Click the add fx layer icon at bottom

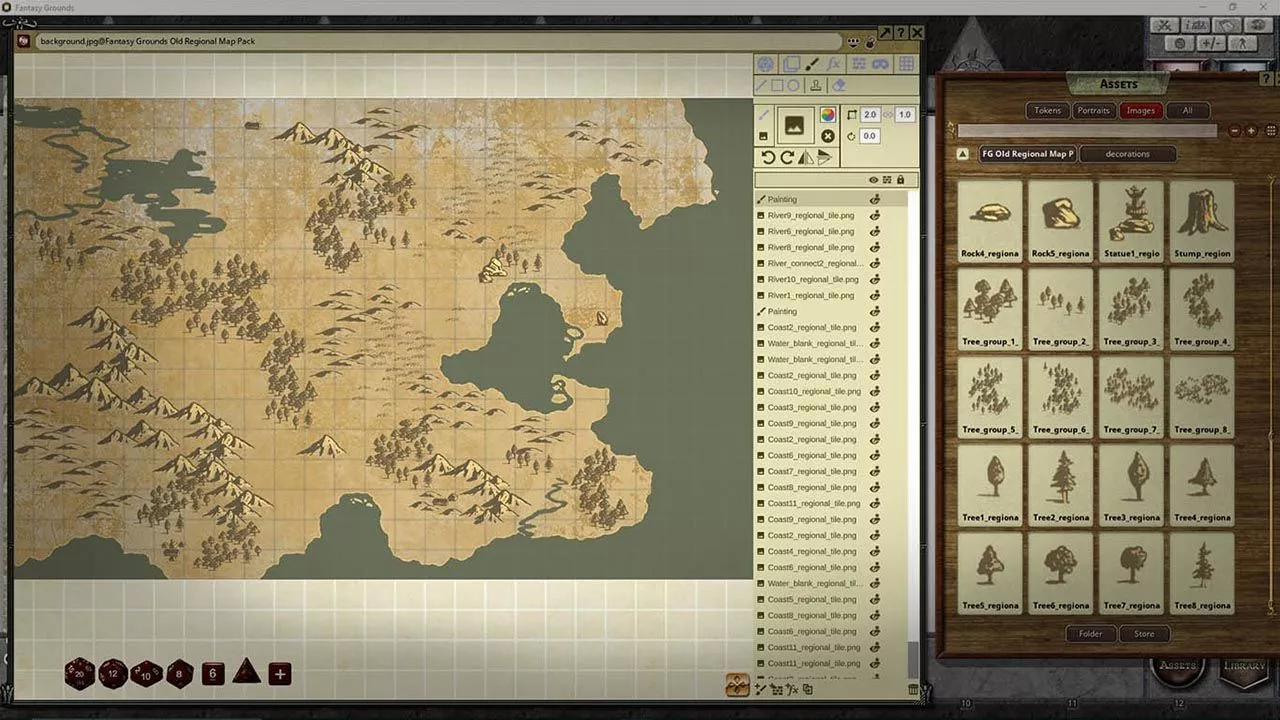tap(793, 689)
